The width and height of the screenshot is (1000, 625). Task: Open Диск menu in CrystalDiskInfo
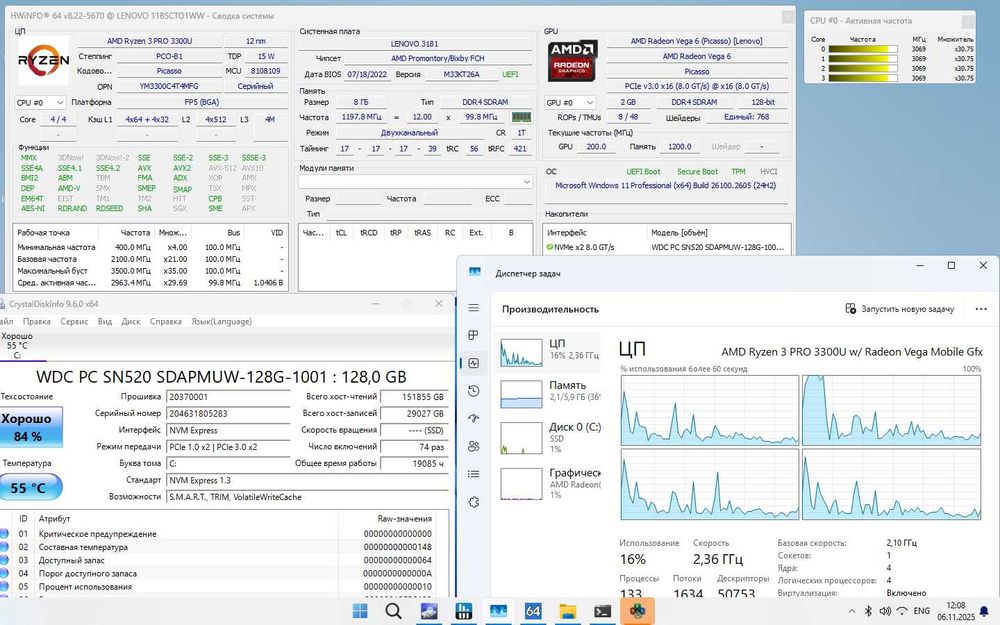[131, 321]
